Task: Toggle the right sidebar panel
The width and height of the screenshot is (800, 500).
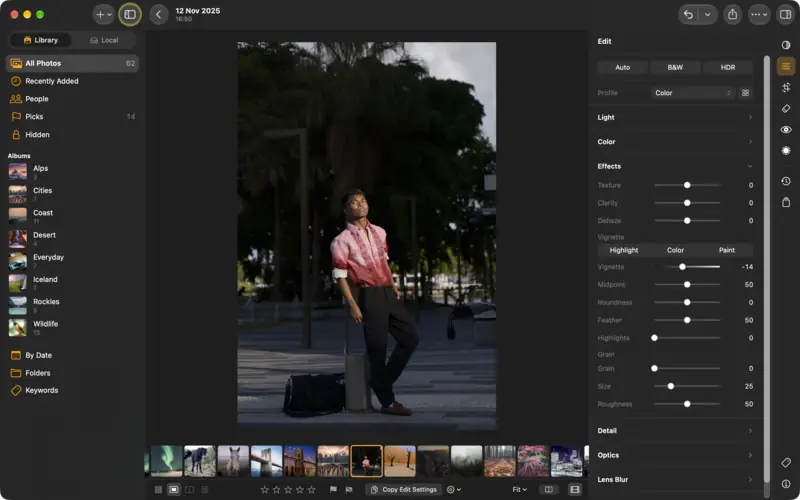Action: tap(785, 14)
